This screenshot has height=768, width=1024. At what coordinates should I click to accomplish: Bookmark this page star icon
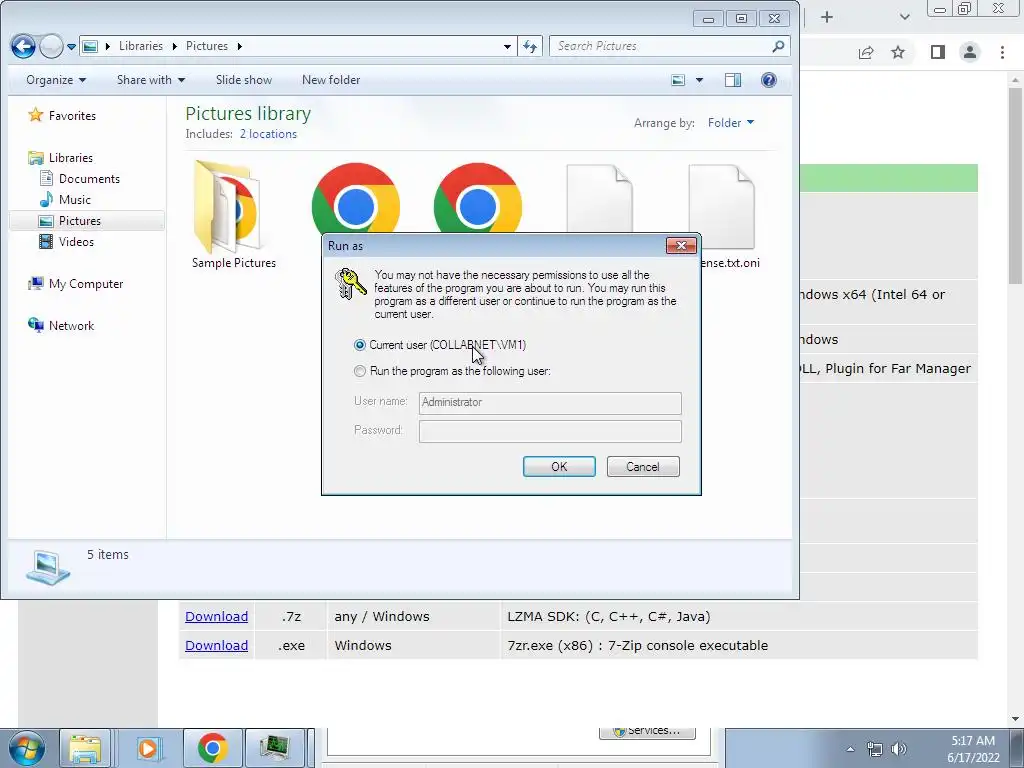(x=898, y=52)
